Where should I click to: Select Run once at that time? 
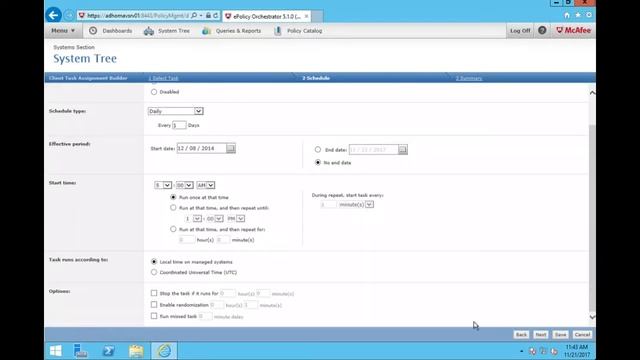click(173, 197)
